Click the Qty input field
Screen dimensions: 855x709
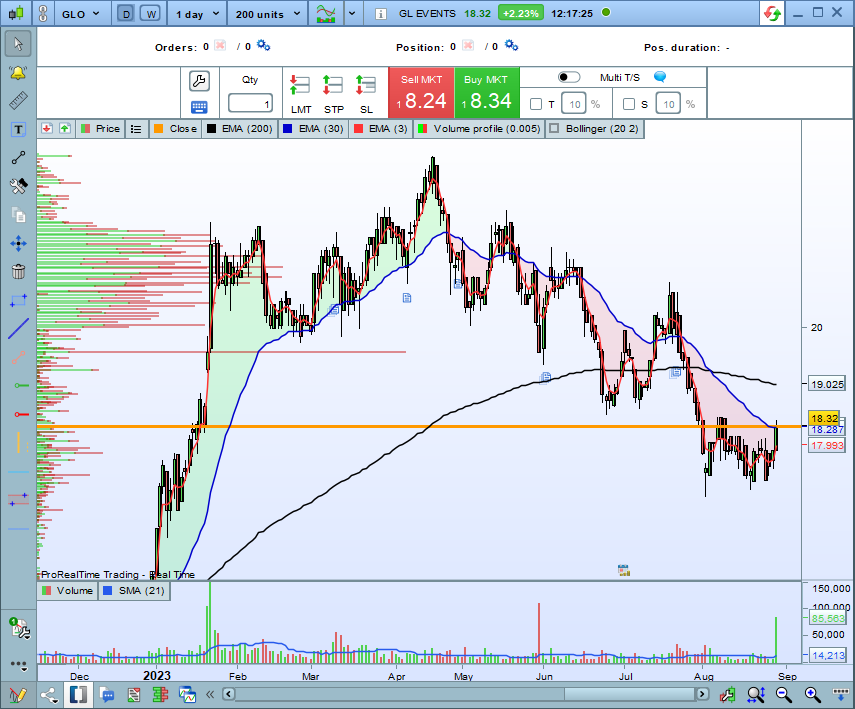coord(250,103)
